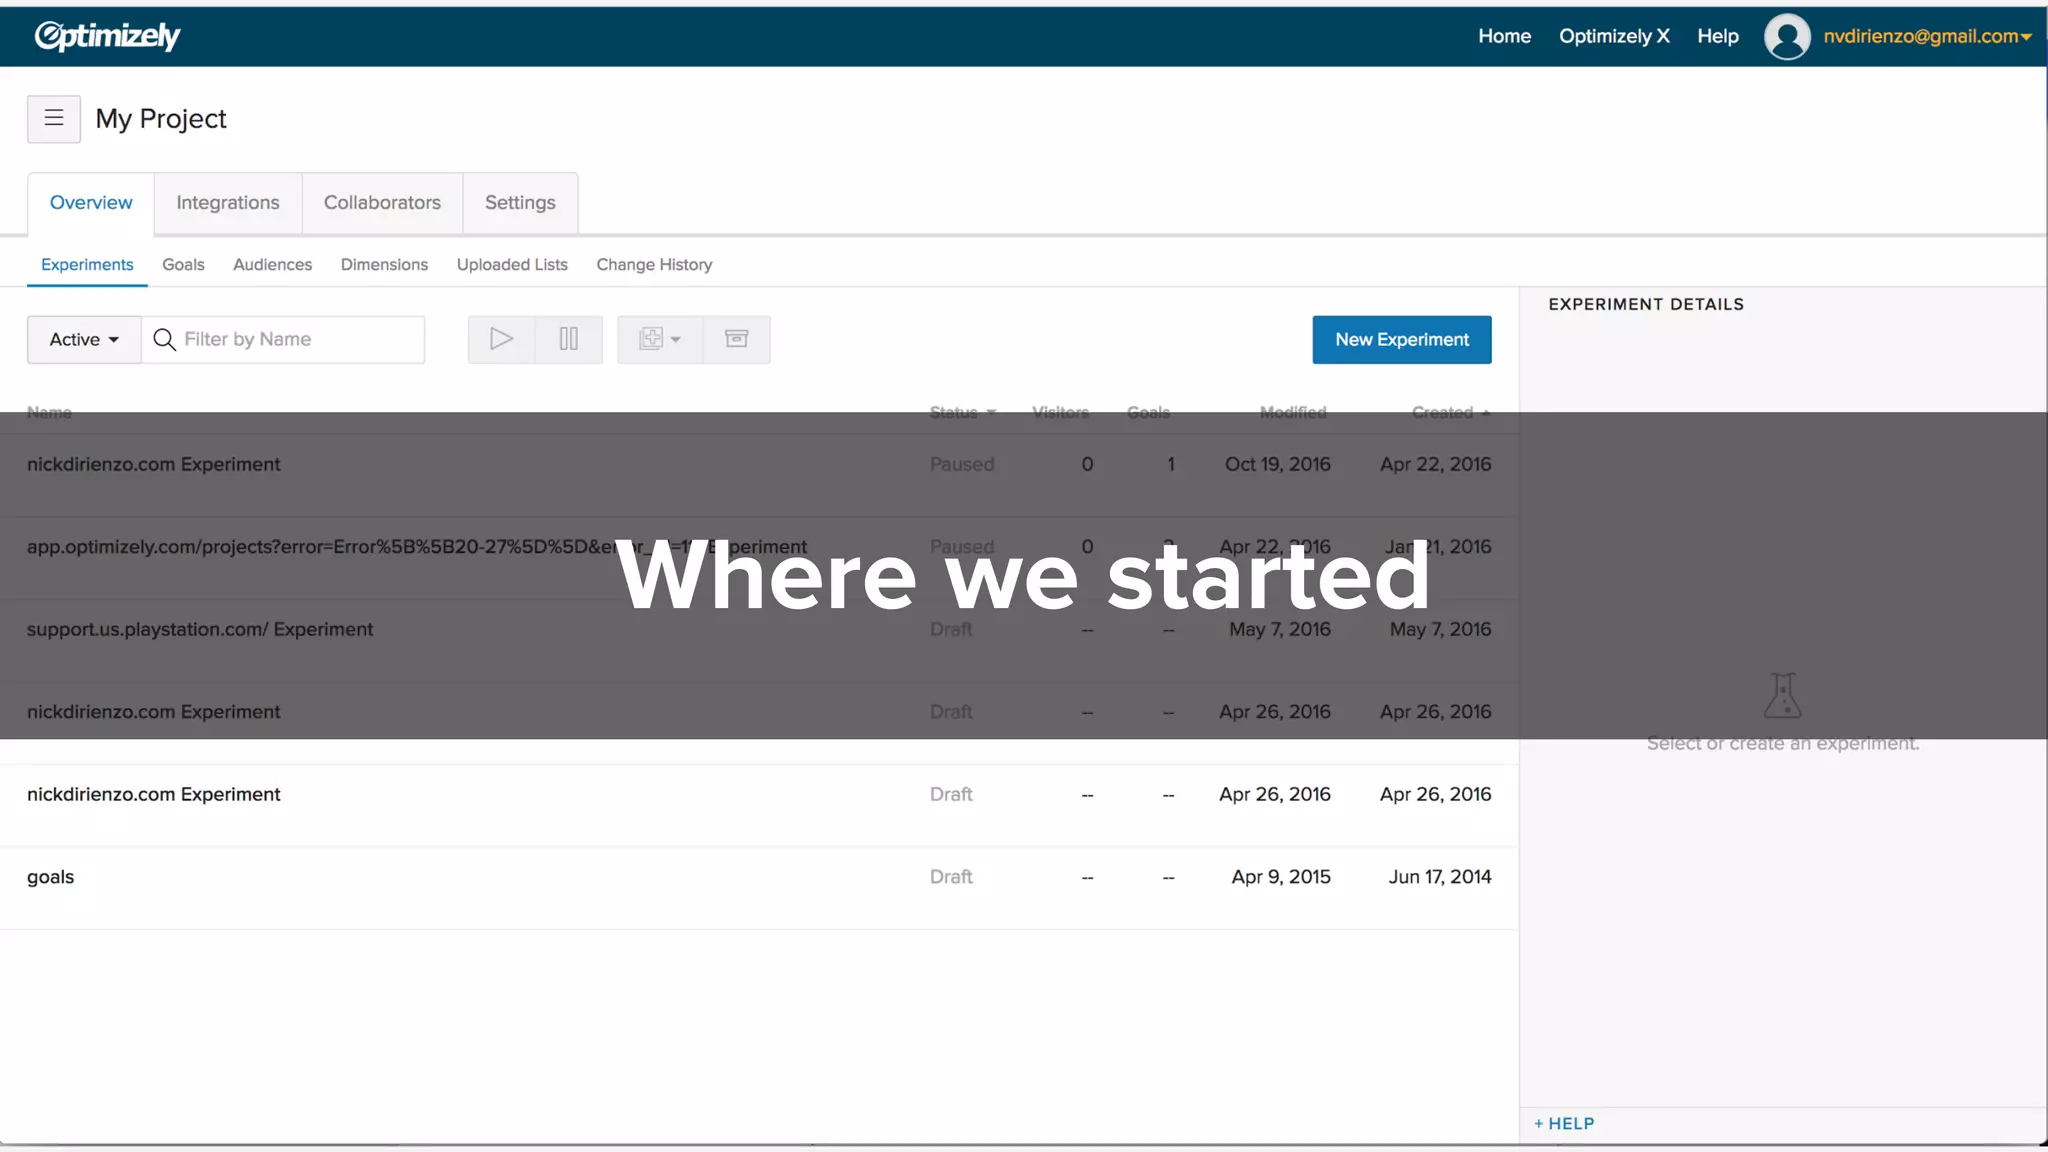Click the user avatar icon in header

tap(1786, 37)
